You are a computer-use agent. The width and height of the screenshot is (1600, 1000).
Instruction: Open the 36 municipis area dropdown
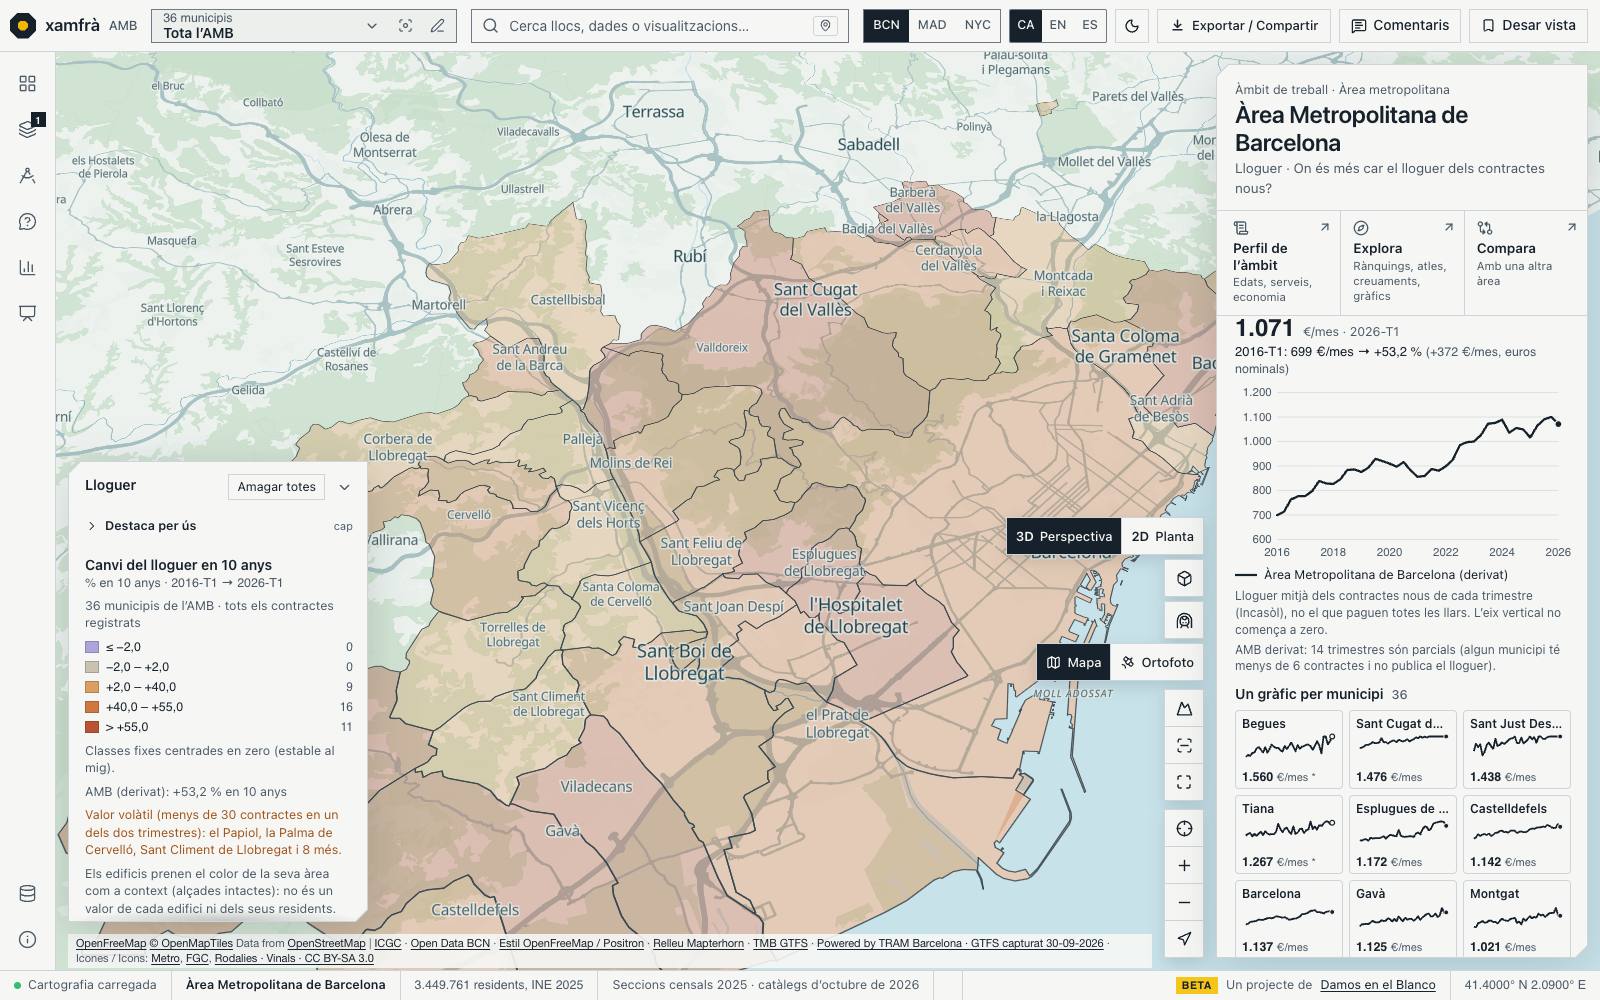click(x=270, y=26)
